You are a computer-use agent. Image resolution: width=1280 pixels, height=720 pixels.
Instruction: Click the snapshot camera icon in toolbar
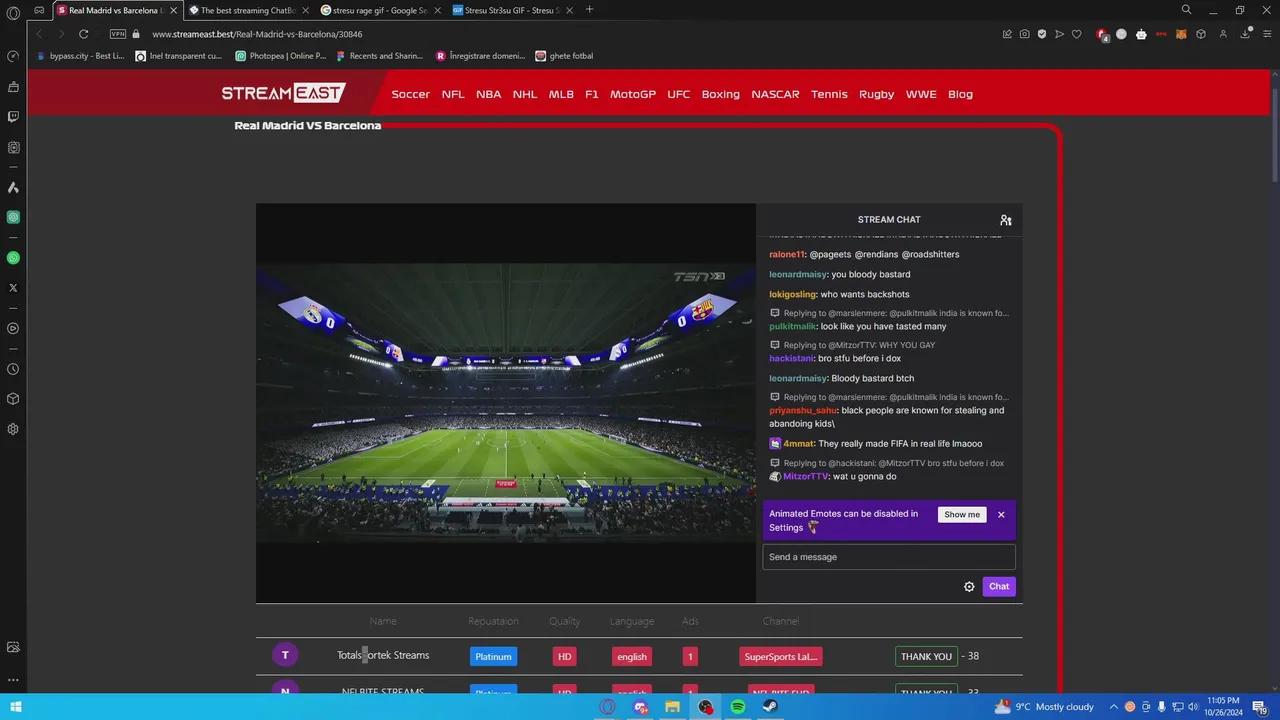1025,34
